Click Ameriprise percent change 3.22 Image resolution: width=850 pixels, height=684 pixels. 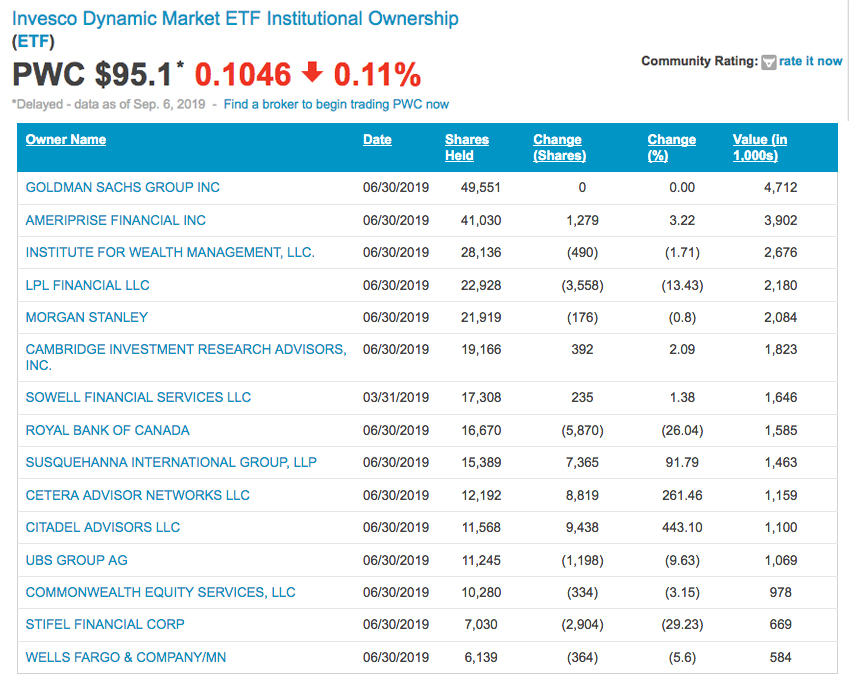pyautogui.click(x=682, y=220)
